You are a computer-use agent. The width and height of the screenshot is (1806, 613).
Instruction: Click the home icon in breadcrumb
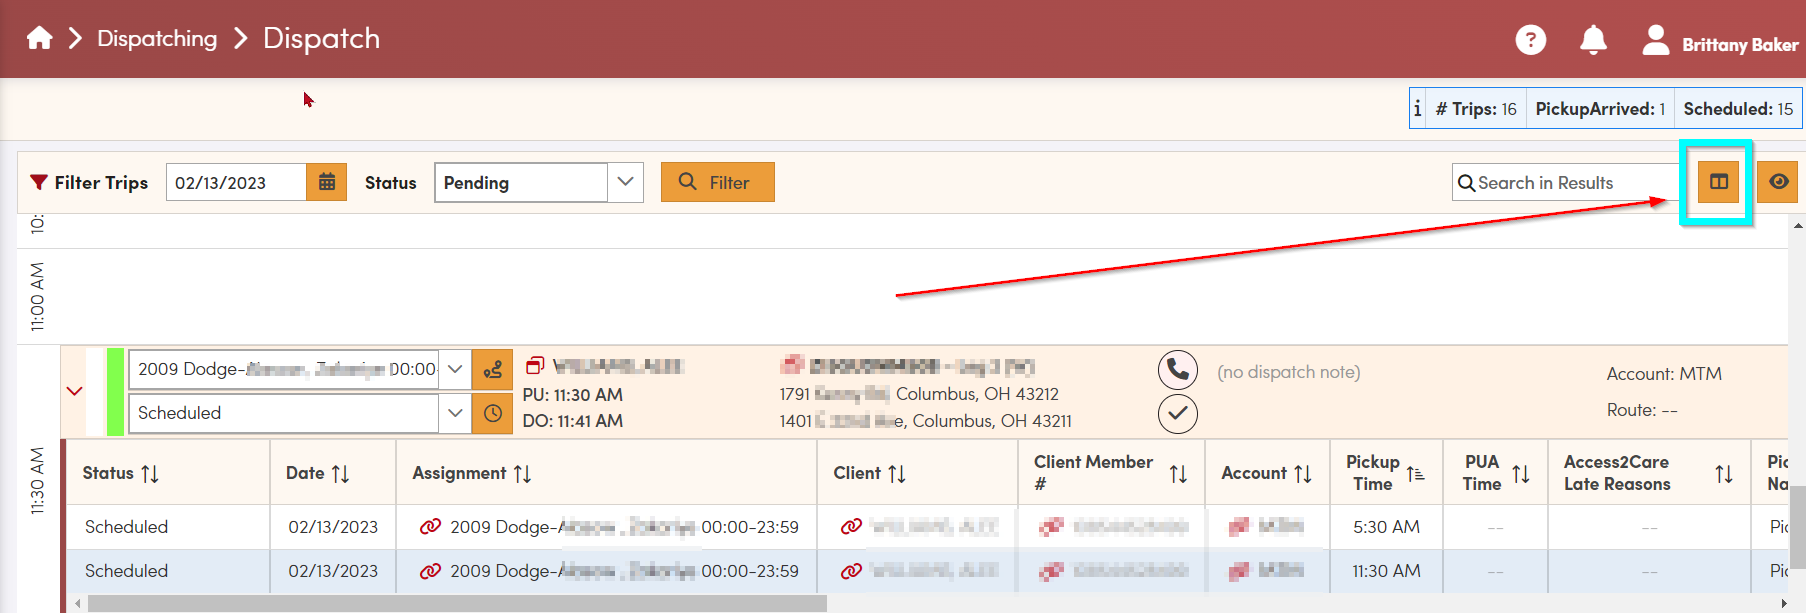click(40, 39)
